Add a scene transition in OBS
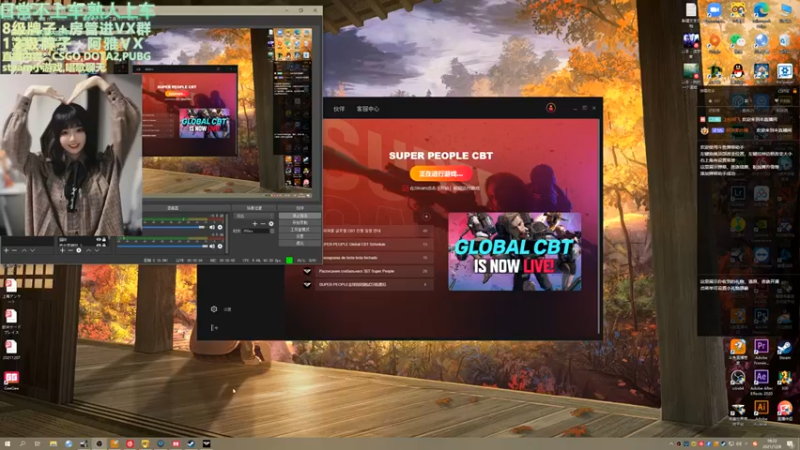 [x=255, y=223]
